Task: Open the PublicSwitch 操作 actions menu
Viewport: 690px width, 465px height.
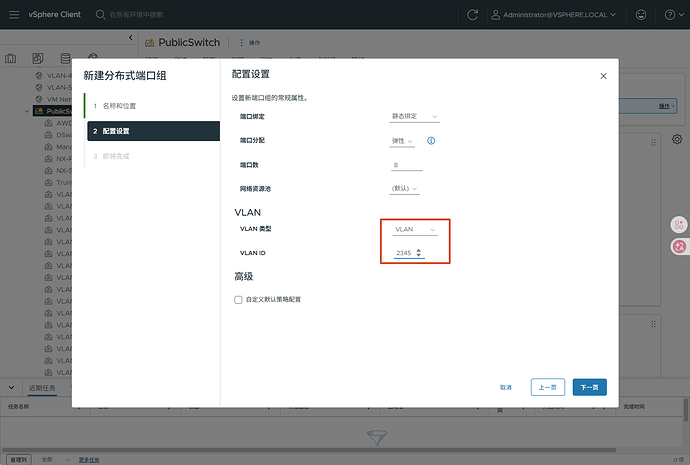Action: 250,43
